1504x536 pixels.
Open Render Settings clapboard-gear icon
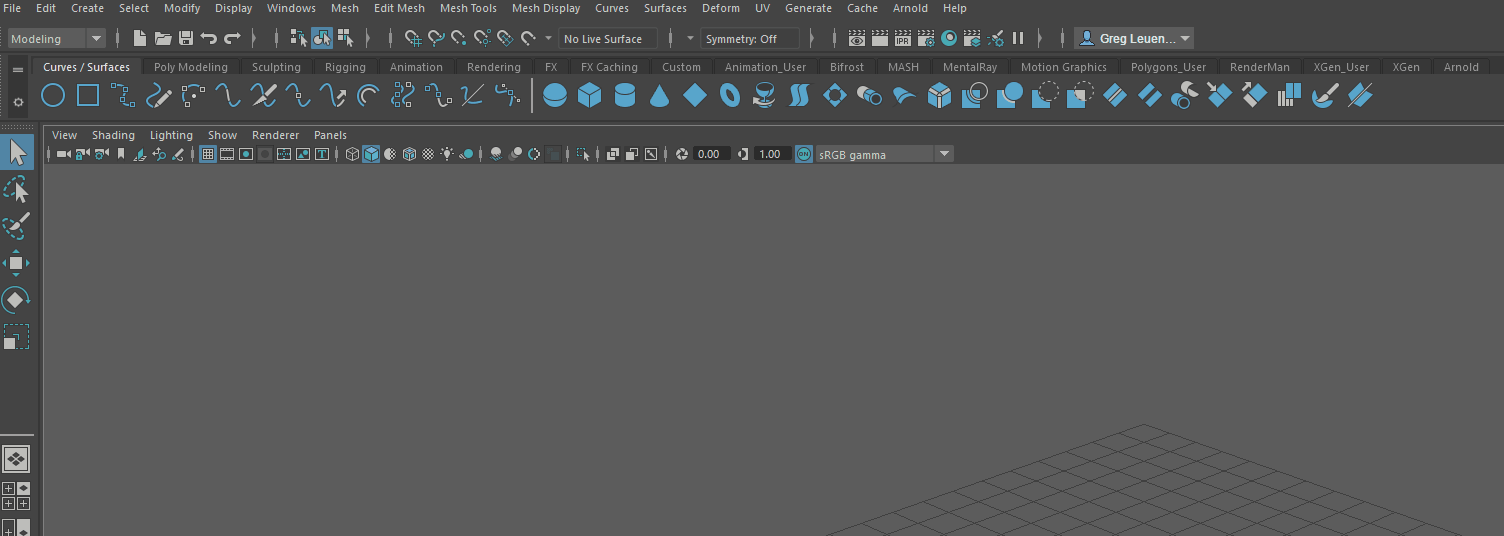[926, 38]
